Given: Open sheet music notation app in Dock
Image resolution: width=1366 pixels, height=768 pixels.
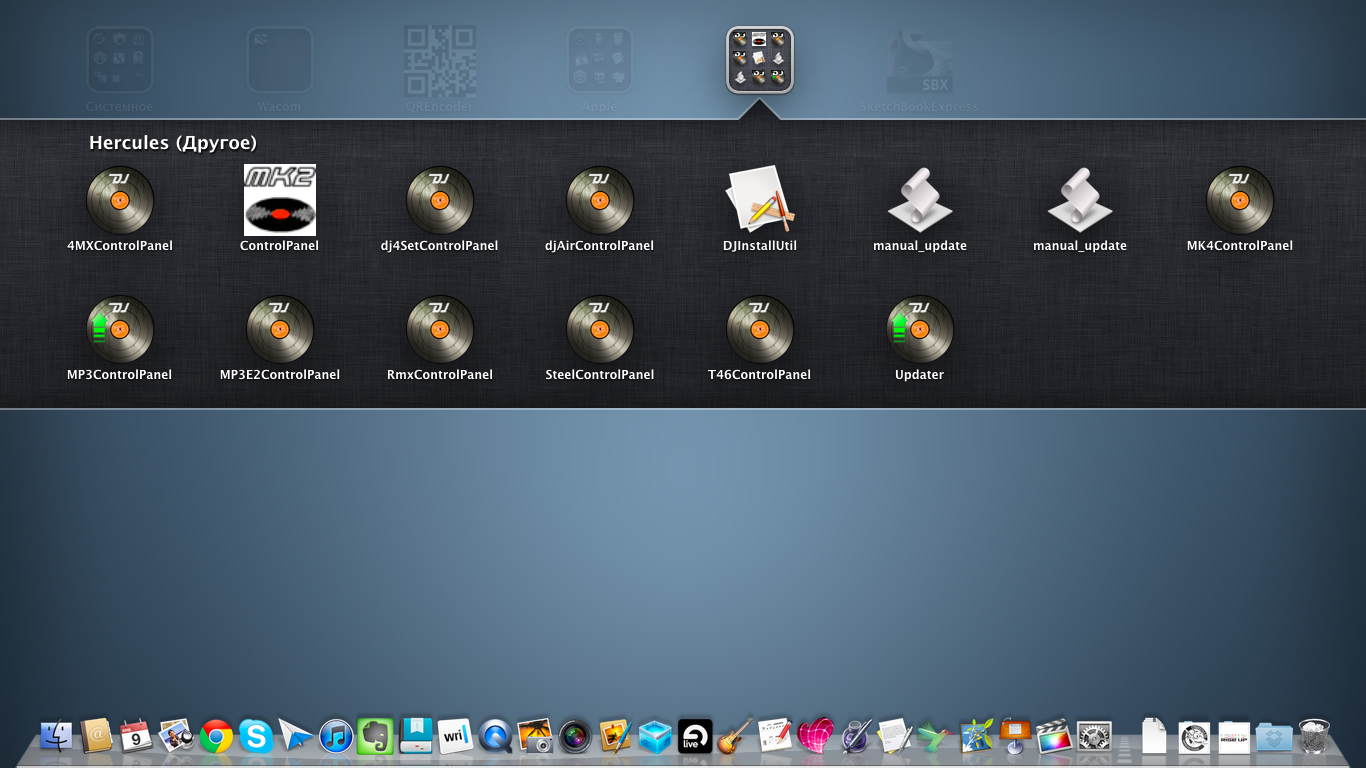Looking at the screenshot, I should click(775, 736).
